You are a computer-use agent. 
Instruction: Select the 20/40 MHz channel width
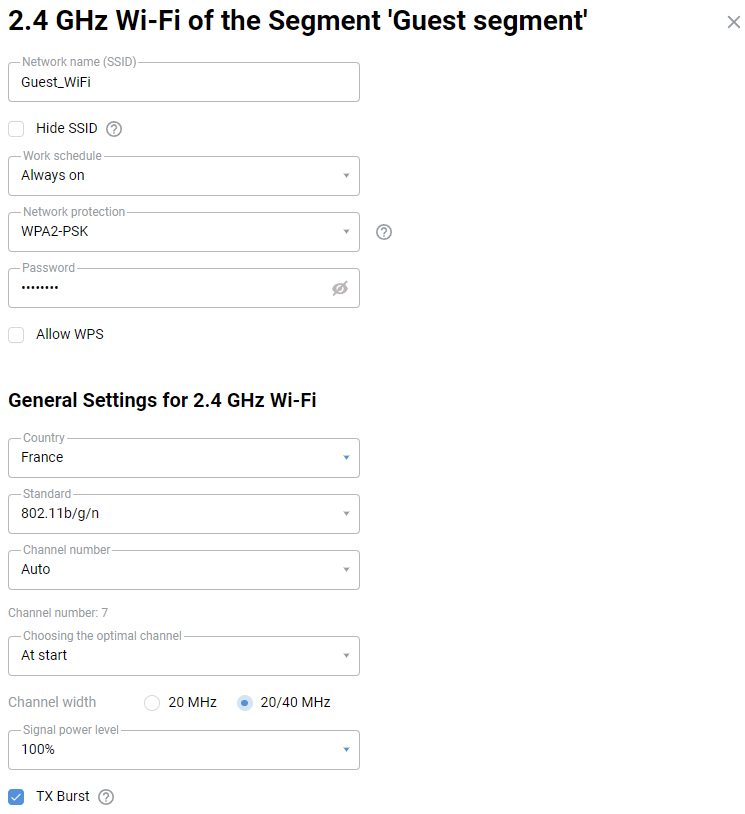pyautogui.click(x=245, y=703)
